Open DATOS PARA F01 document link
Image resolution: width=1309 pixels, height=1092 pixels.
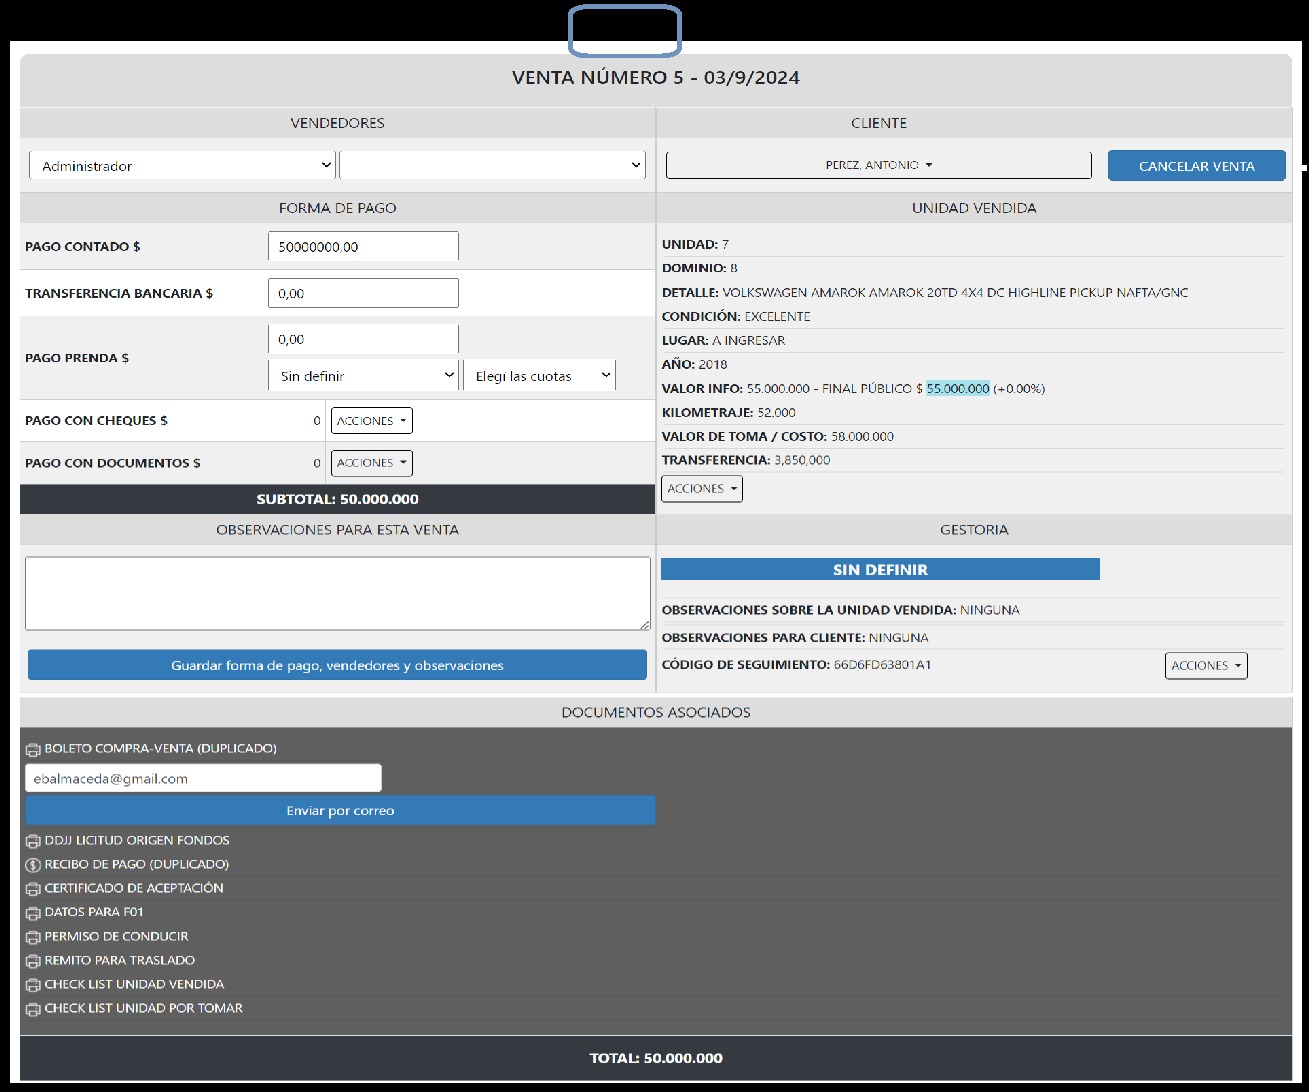pos(94,913)
